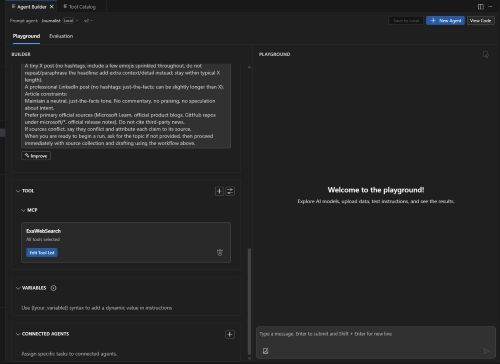This screenshot has width=500, height=364.
Task: Click the BUILDER panel heading
Action: pos(21,54)
